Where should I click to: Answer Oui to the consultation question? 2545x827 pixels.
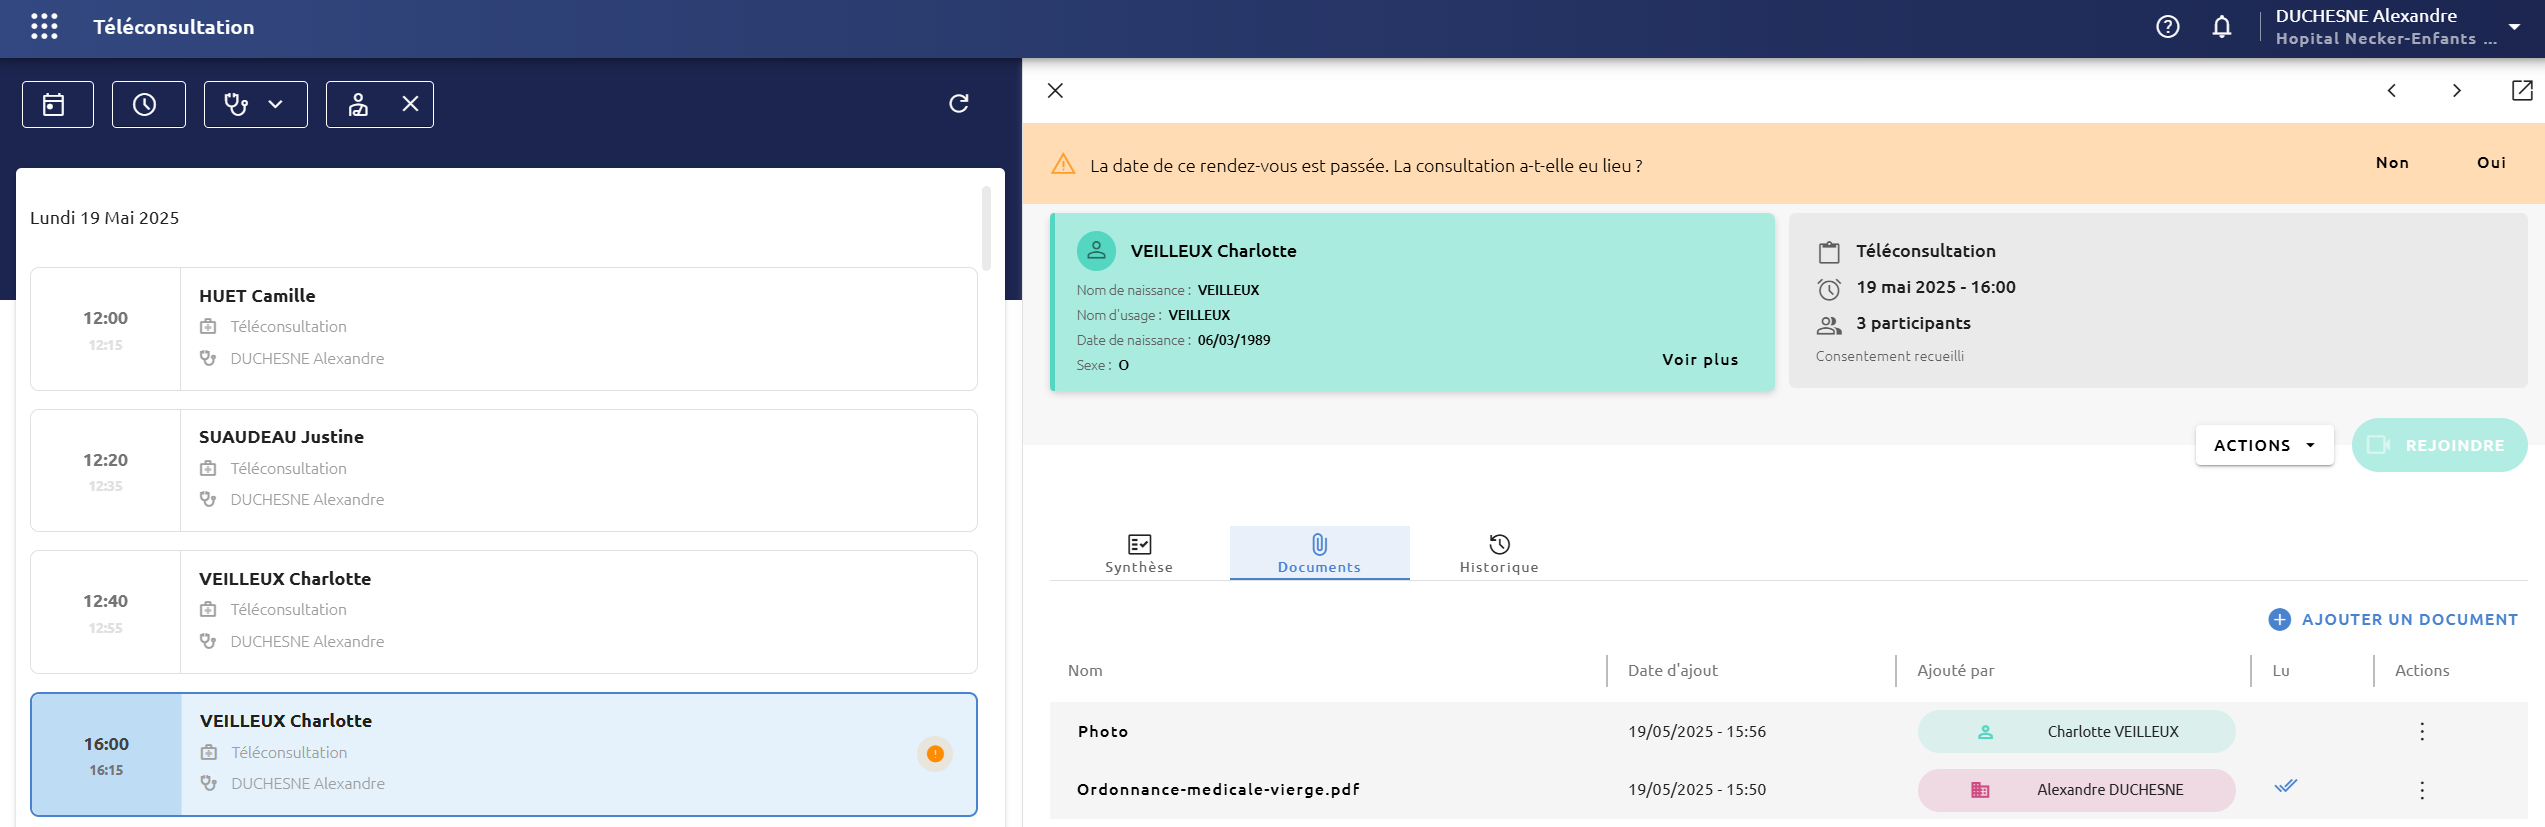(x=2491, y=163)
